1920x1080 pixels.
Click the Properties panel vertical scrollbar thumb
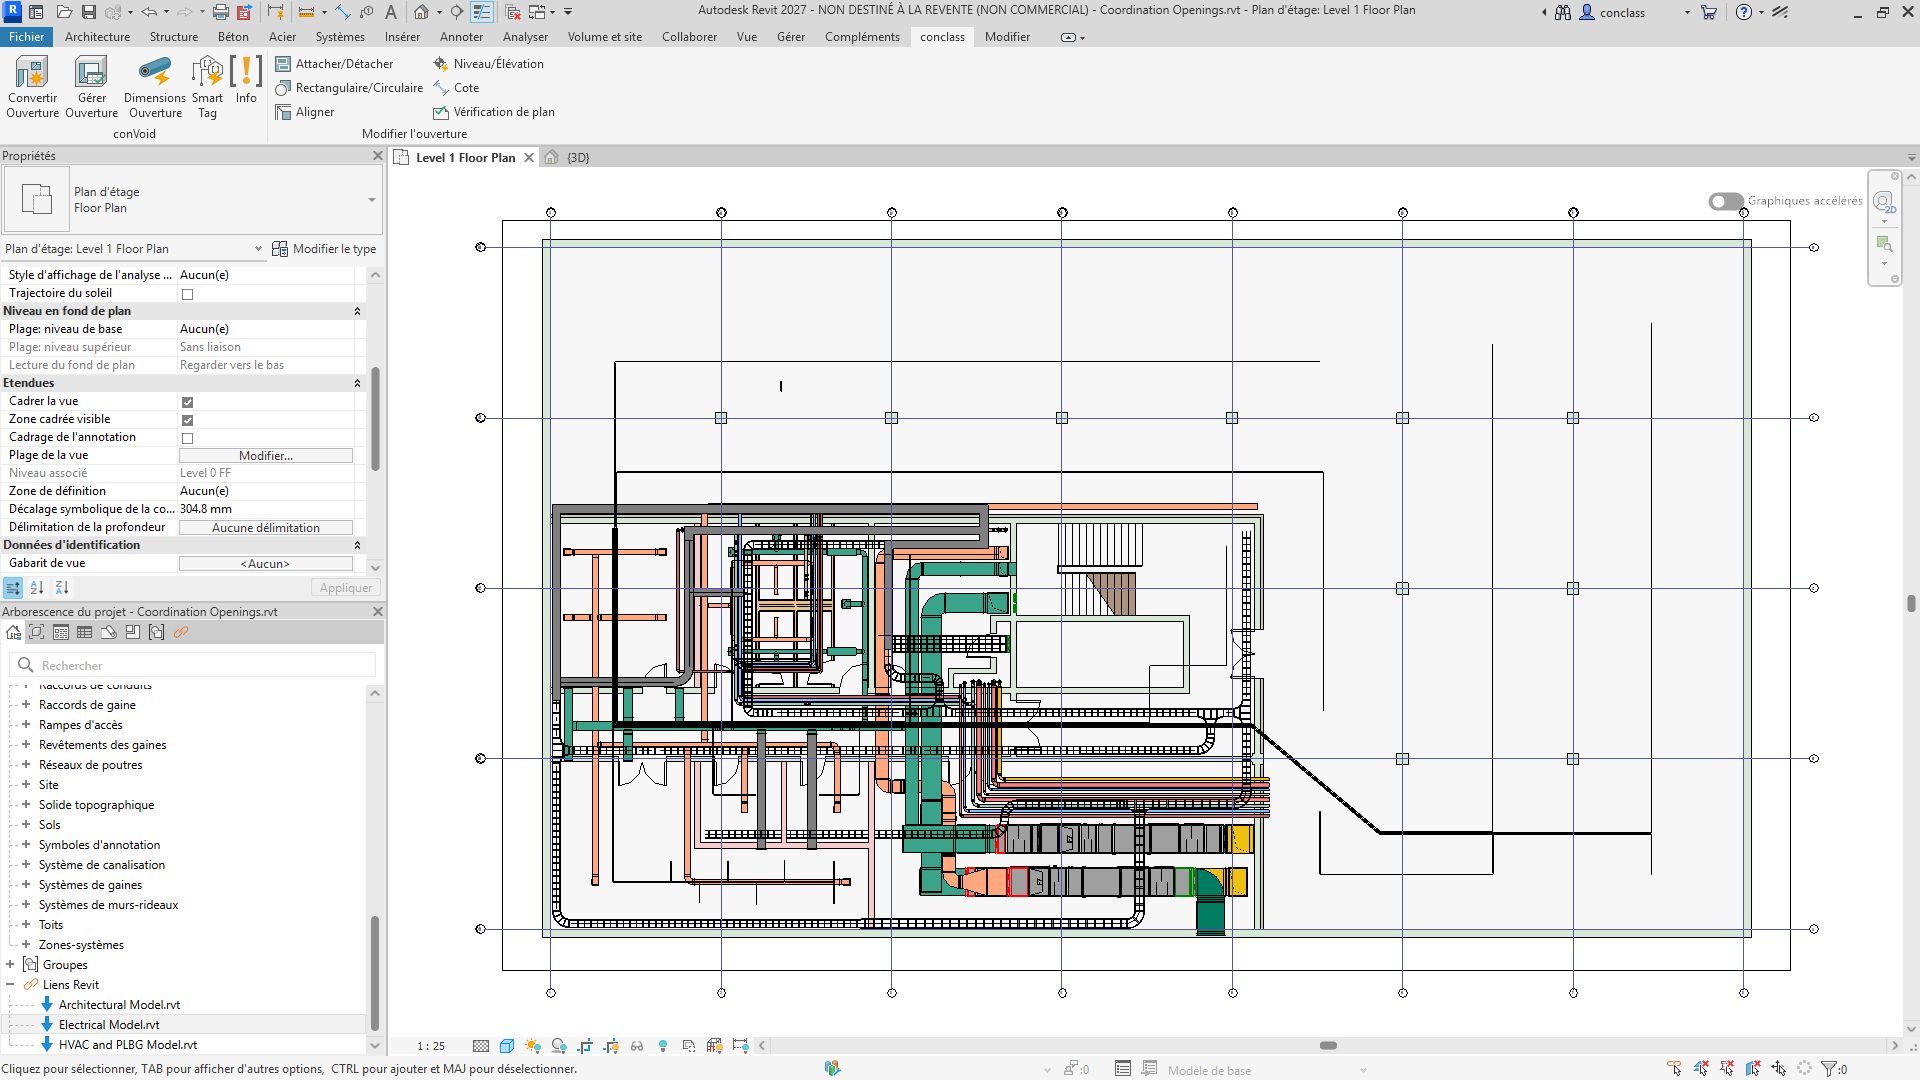click(x=375, y=418)
